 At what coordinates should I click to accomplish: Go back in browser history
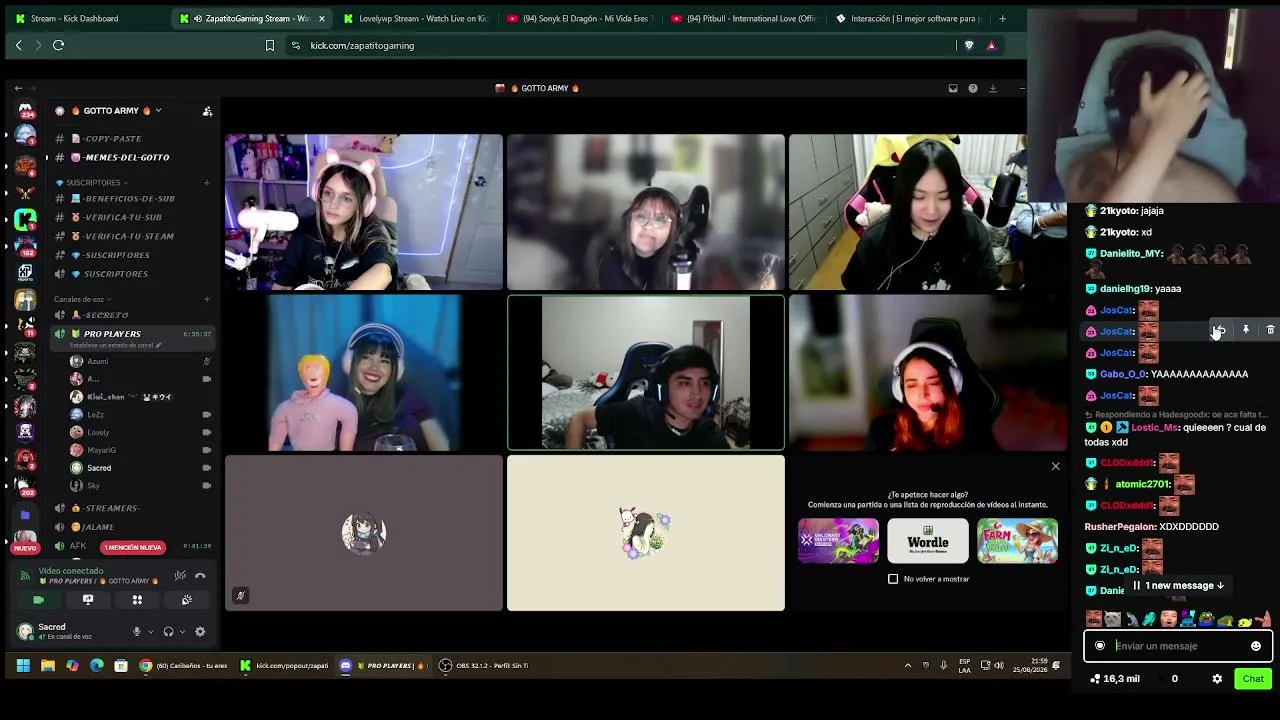[18, 45]
